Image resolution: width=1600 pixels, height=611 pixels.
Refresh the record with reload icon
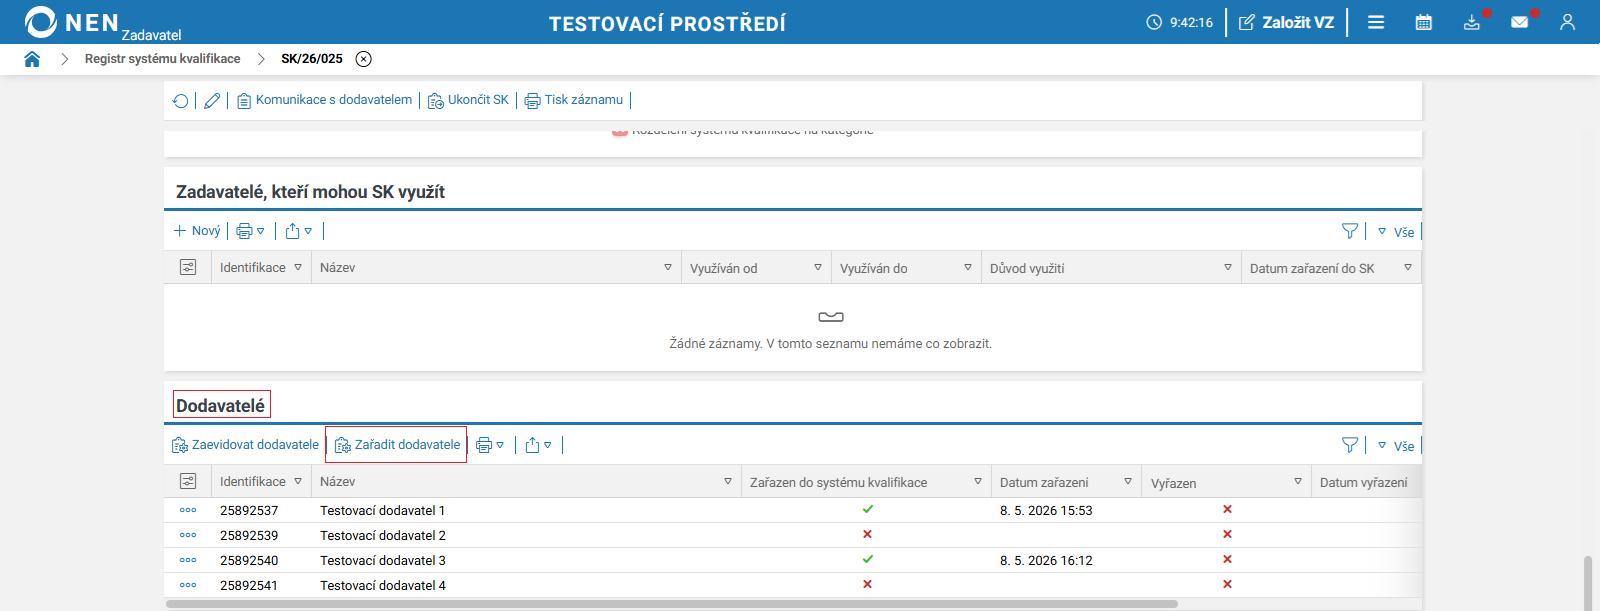[x=180, y=100]
